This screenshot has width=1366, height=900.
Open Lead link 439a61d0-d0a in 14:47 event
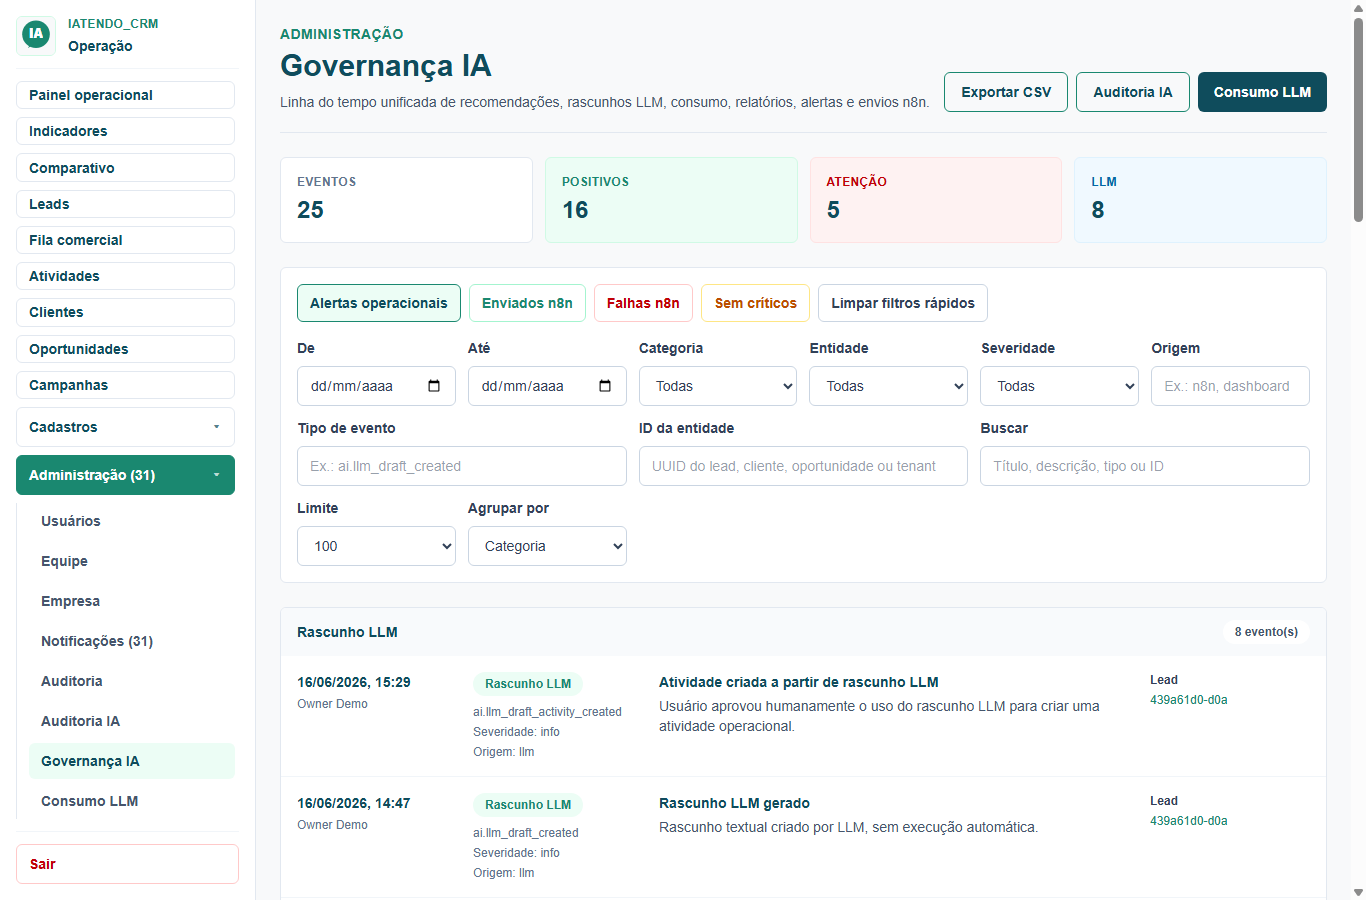(1189, 821)
